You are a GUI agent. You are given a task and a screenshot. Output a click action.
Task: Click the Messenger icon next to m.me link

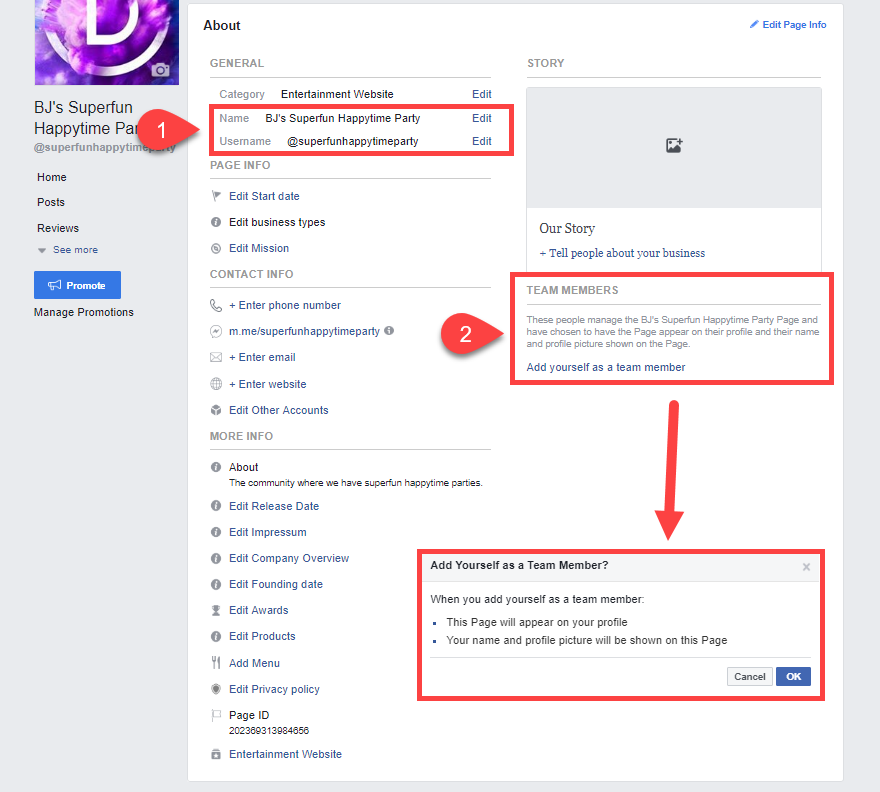pyautogui.click(x=214, y=331)
